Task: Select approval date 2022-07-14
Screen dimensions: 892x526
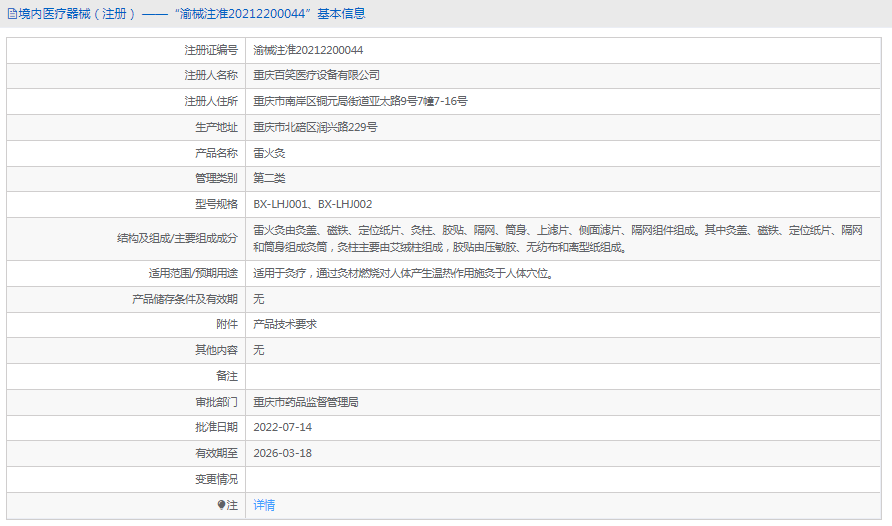Action: [283, 427]
